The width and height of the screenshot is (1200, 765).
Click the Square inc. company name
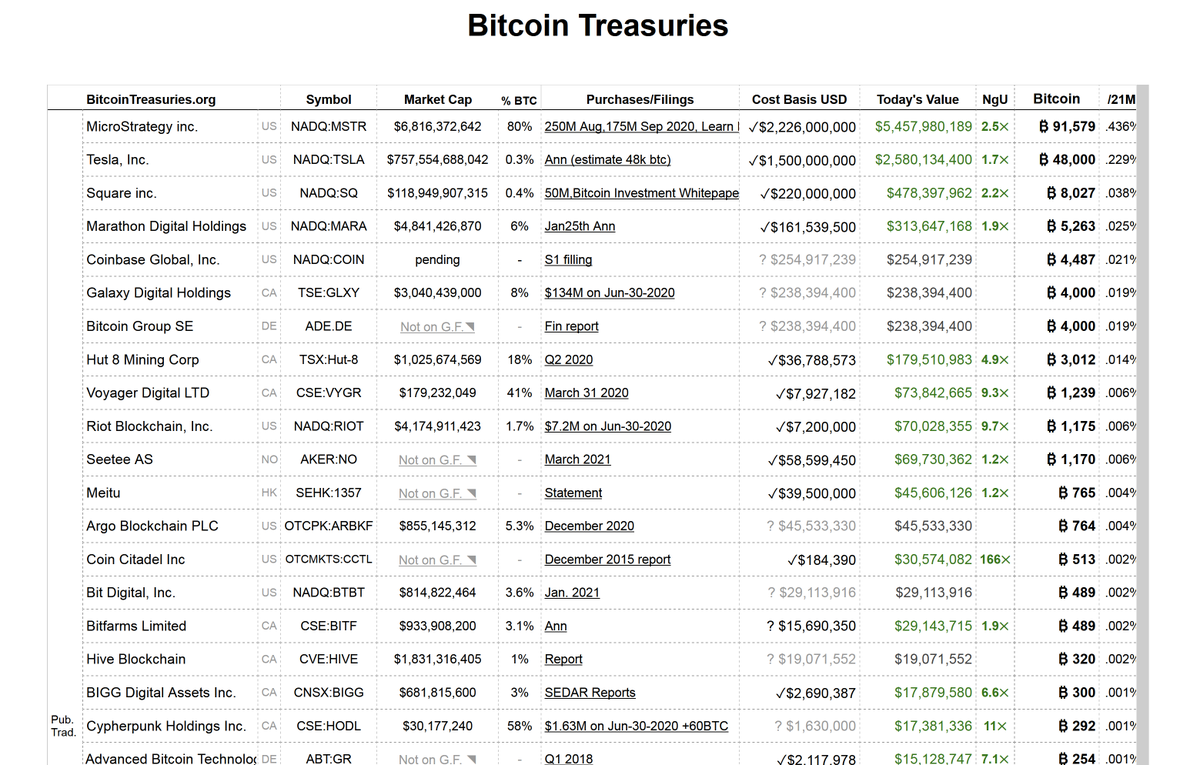pyautogui.click(x=121, y=193)
